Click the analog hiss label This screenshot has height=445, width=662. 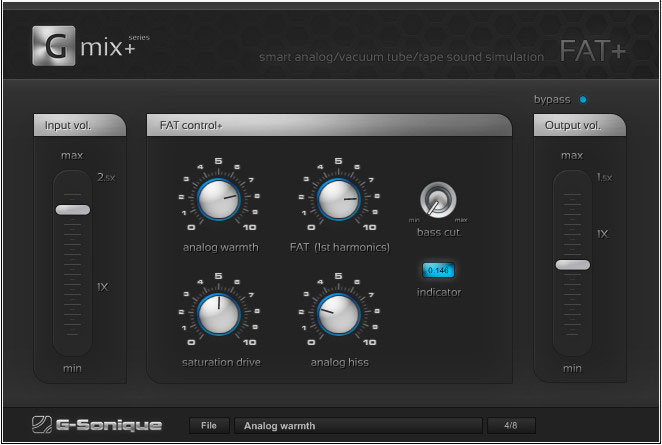click(x=340, y=362)
